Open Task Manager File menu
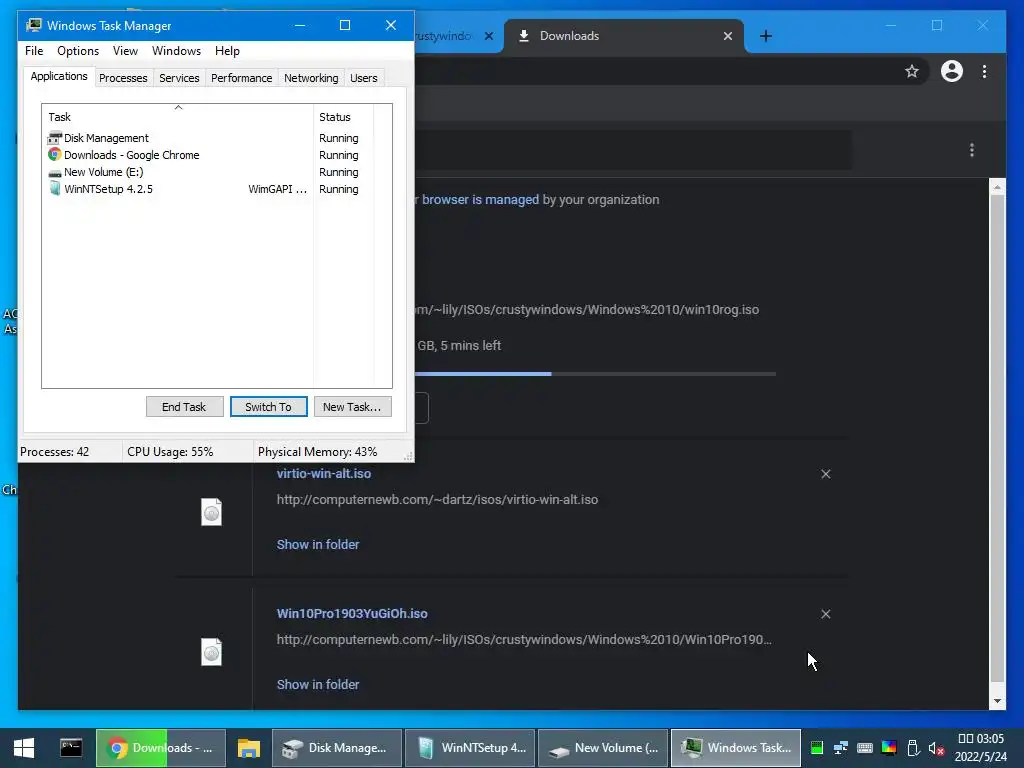This screenshot has height=768, width=1024. click(34, 51)
